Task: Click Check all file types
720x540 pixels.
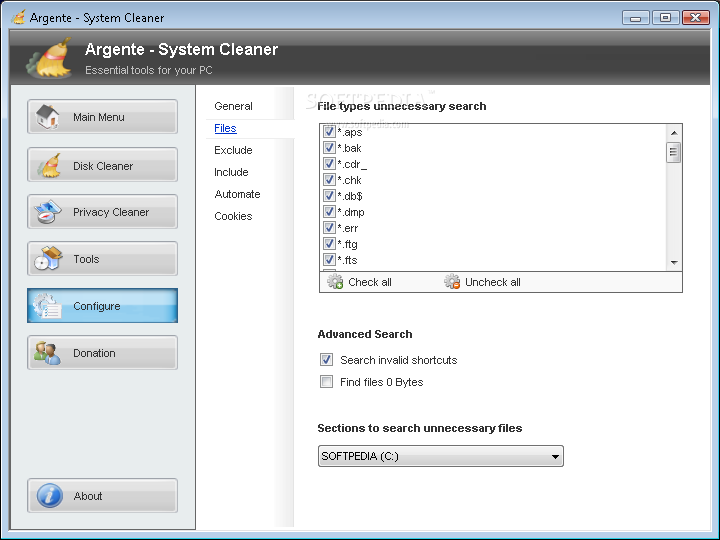Action: (360, 282)
